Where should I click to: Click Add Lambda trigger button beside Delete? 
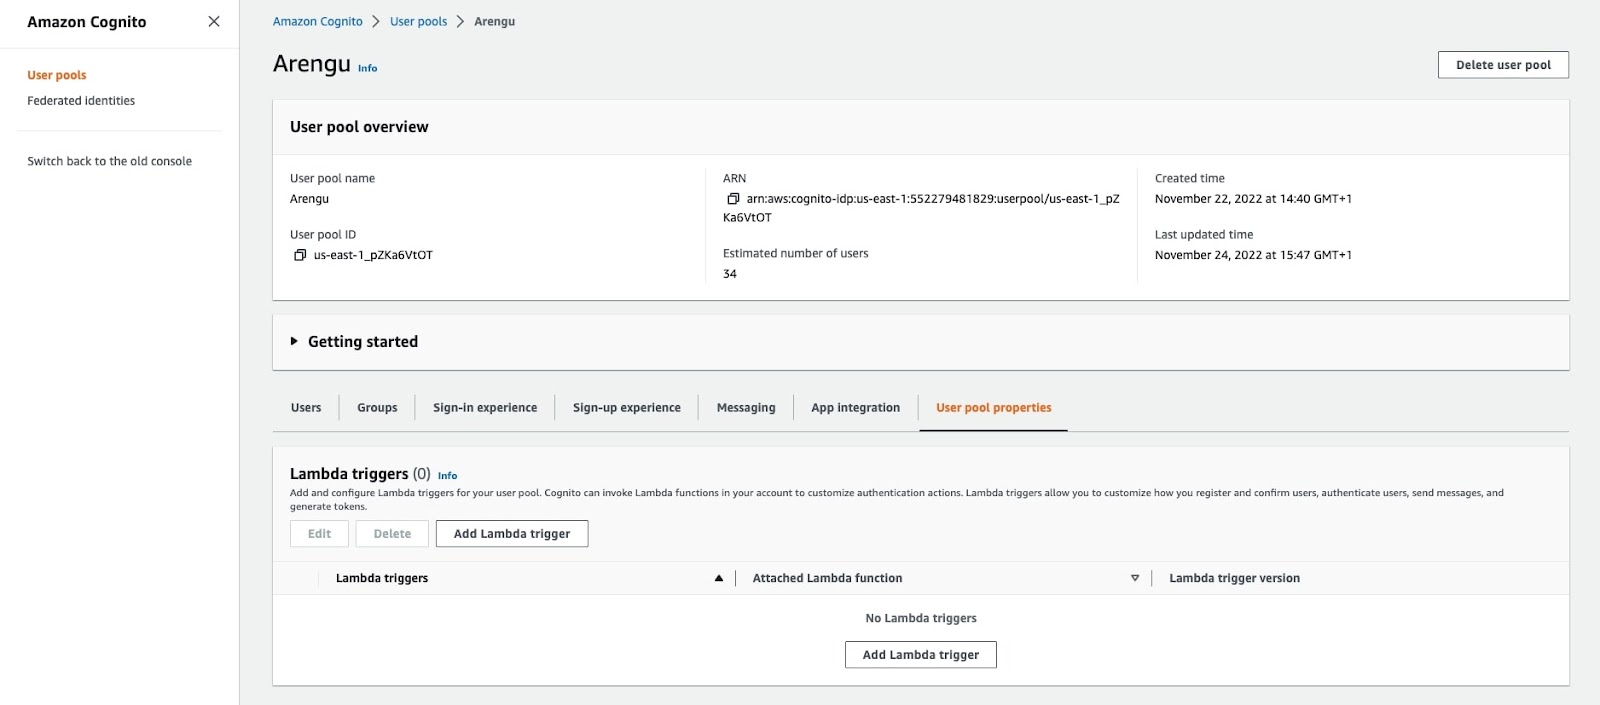tap(512, 534)
